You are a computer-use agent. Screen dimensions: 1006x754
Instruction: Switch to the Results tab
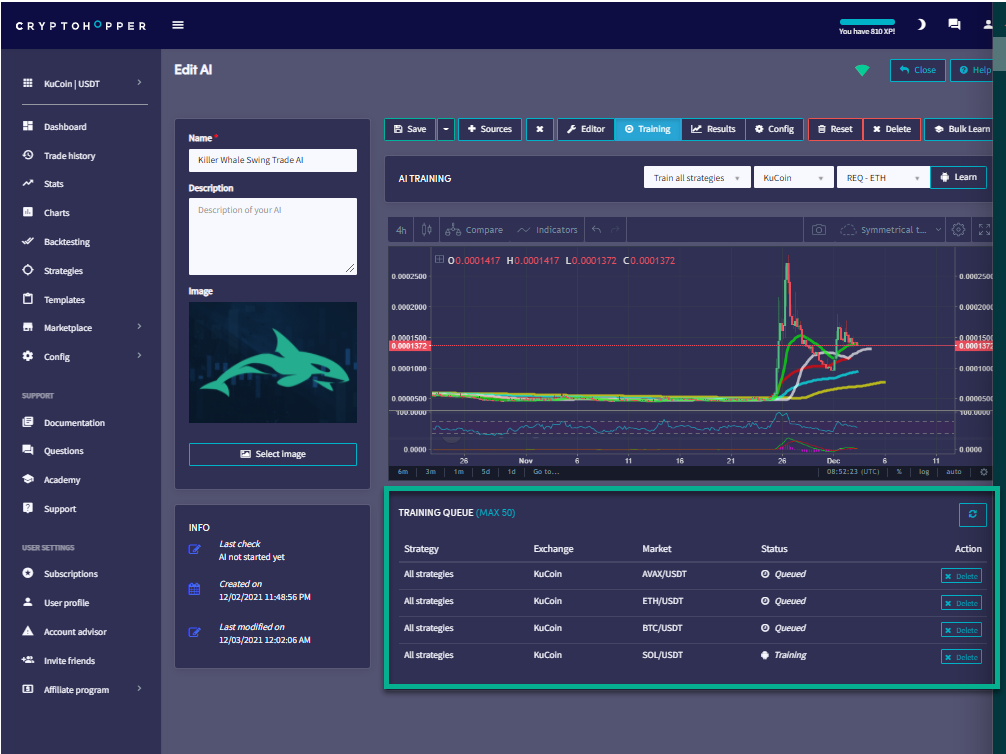713,129
